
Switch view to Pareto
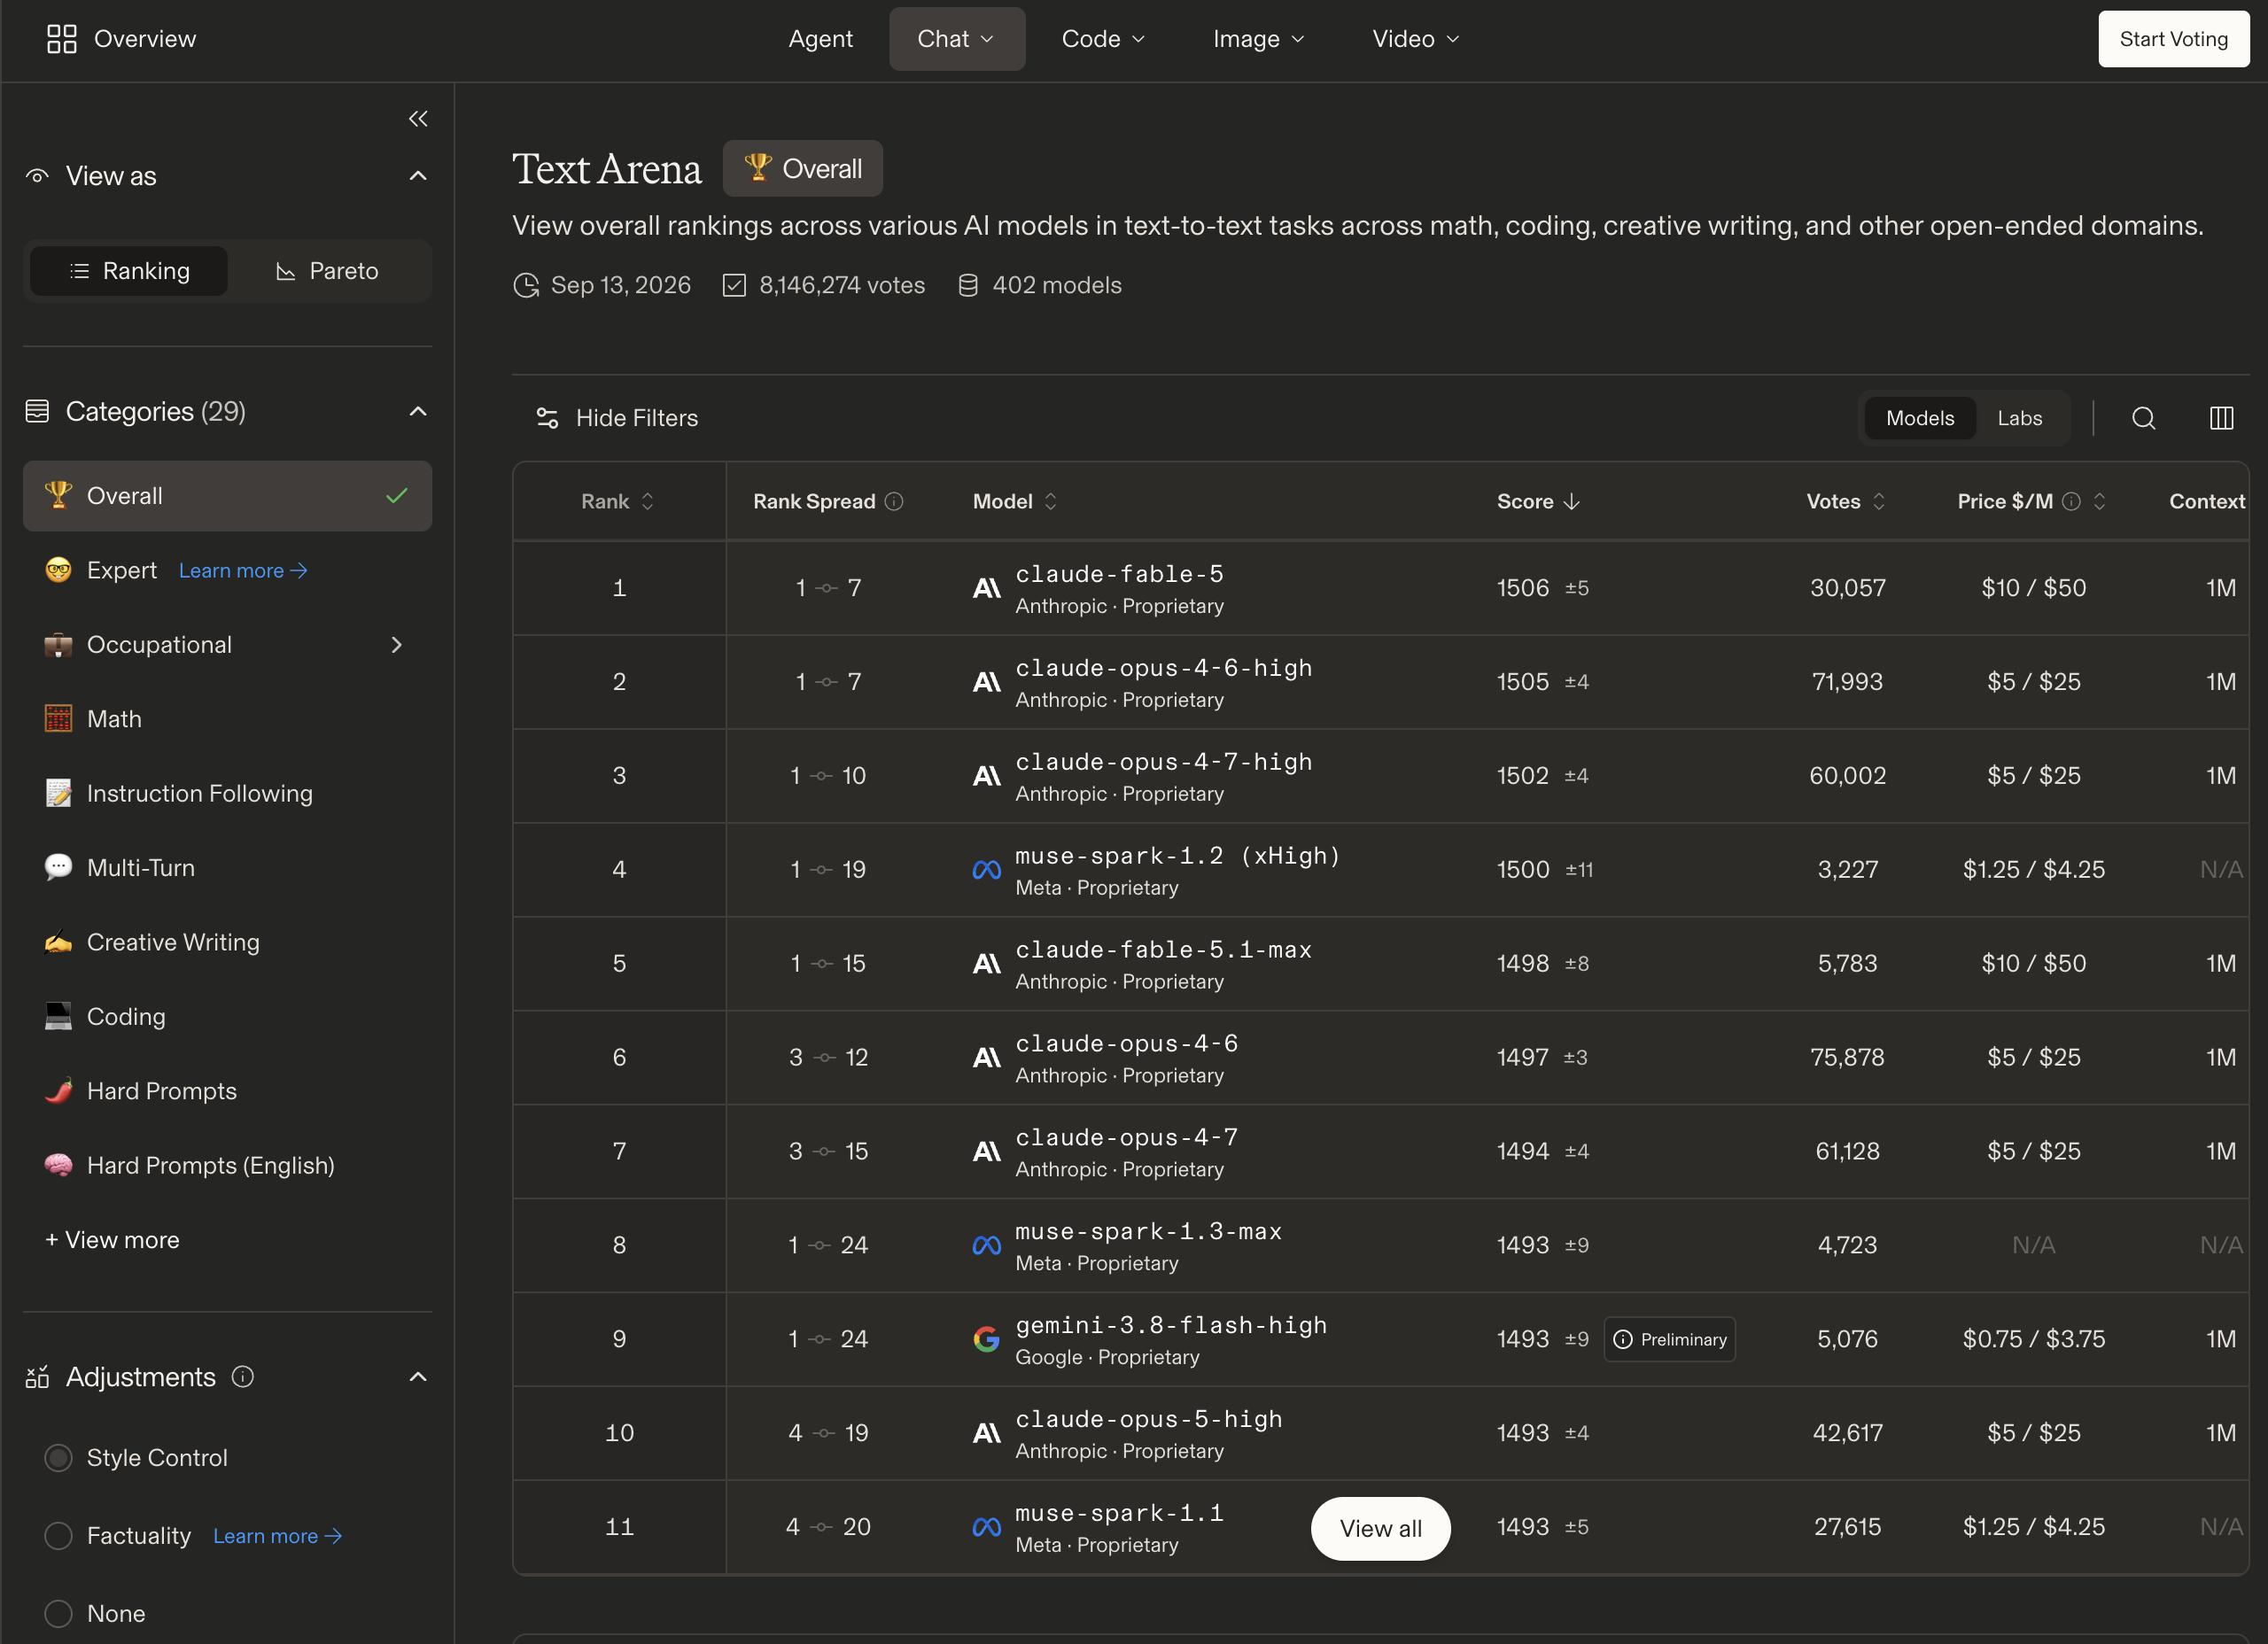[327, 271]
